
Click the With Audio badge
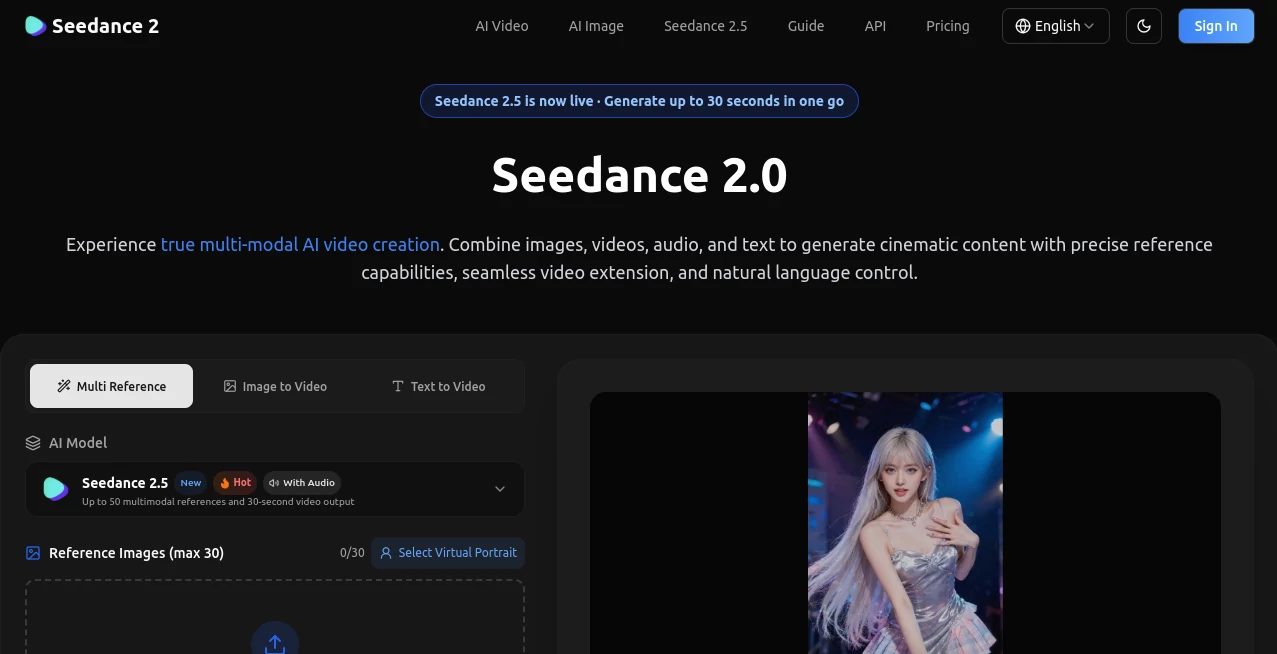302,482
